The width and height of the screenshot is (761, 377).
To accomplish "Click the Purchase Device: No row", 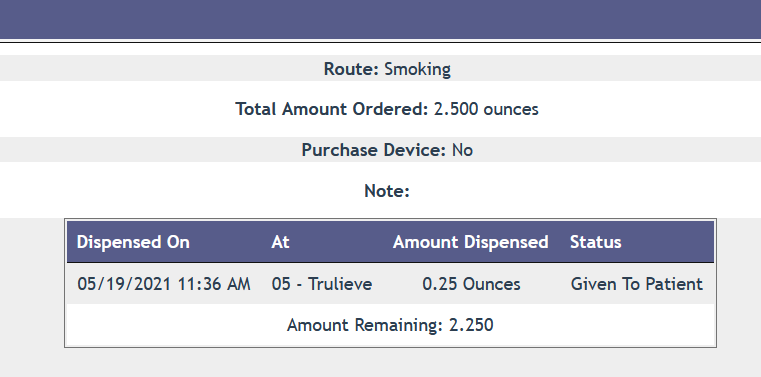I will coord(380,150).
